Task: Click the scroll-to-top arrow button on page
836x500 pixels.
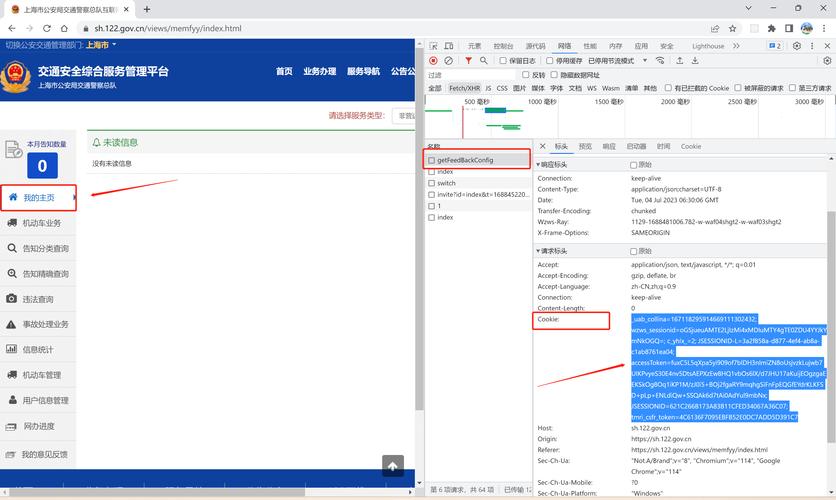Action: tap(393, 466)
